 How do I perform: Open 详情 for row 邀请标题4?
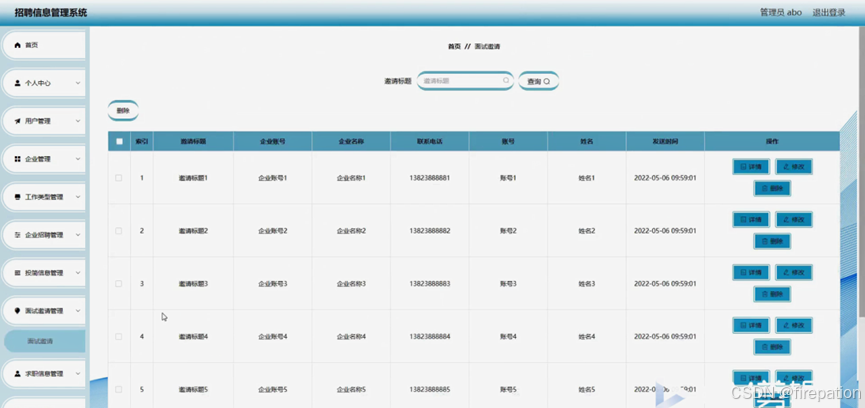[x=751, y=325]
